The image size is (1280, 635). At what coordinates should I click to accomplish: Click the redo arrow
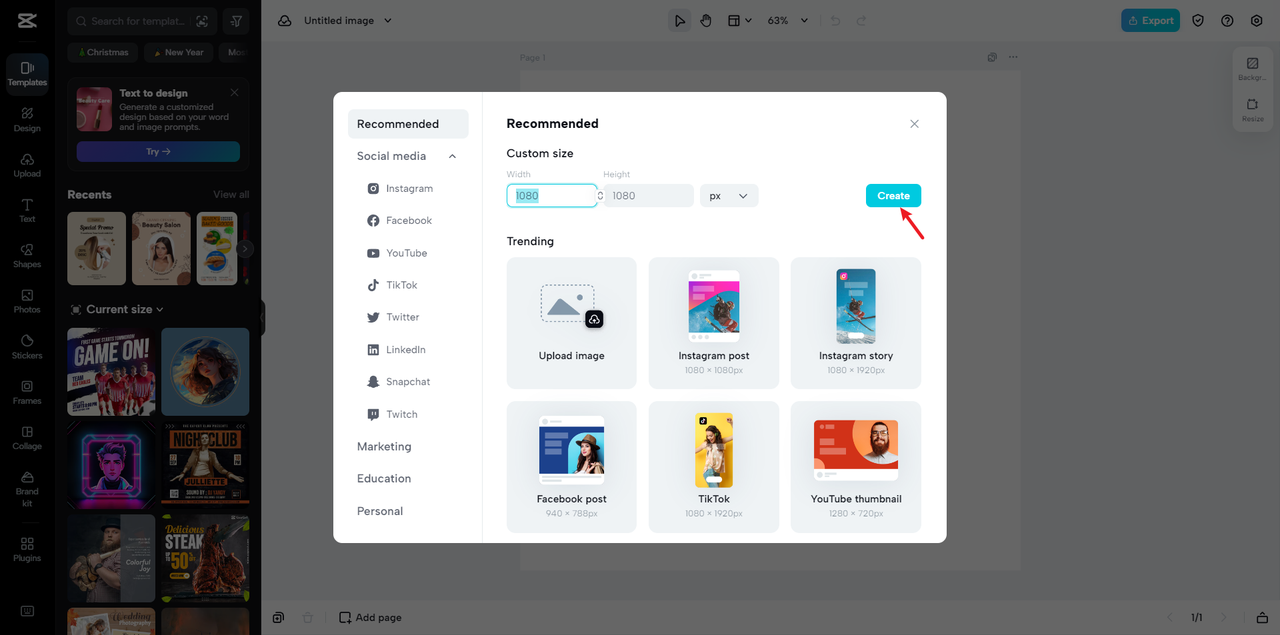click(861, 20)
